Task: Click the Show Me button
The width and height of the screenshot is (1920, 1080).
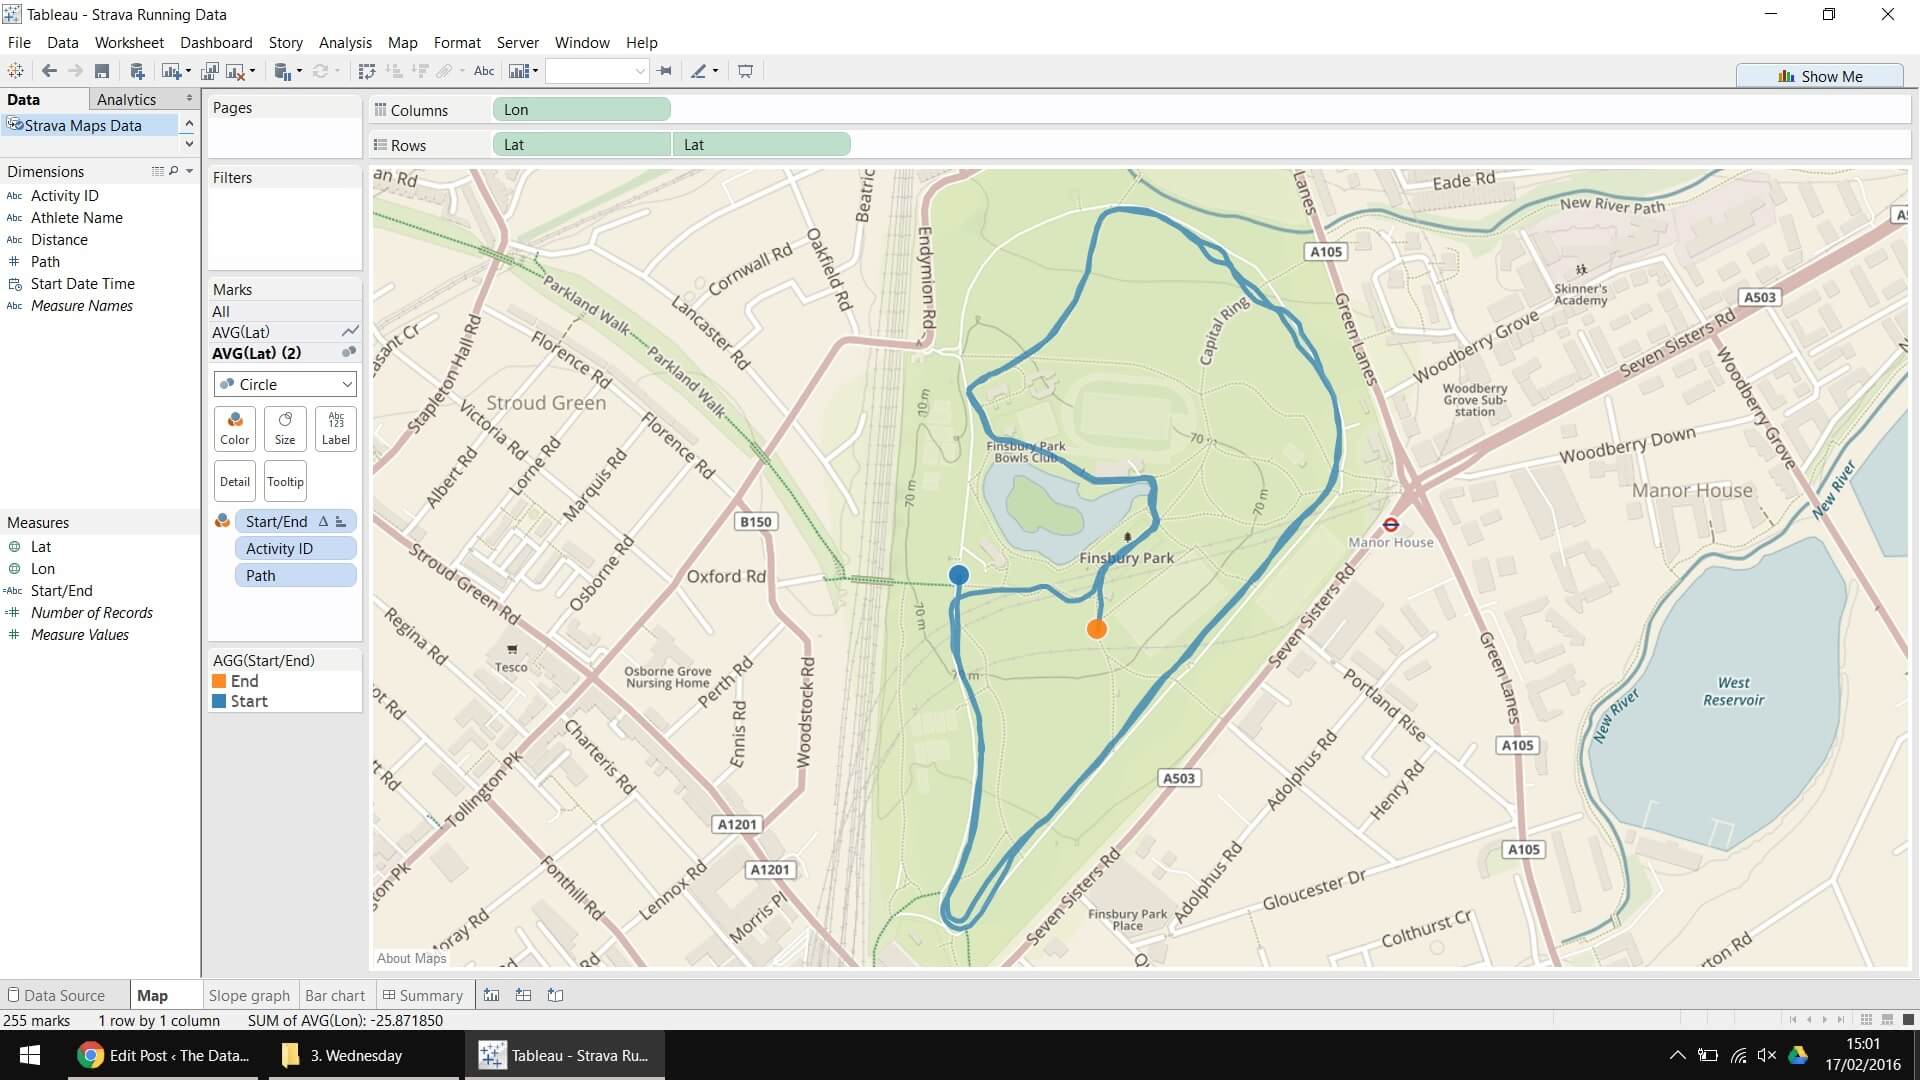Action: click(1820, 76)
